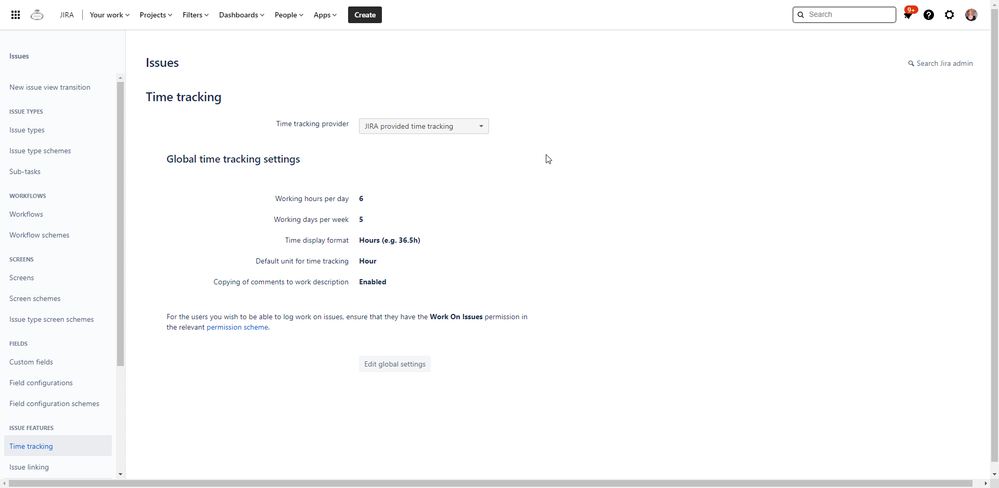Click the Default unit value Hour
Screen dimensions: 999x488
coord(368,261)
